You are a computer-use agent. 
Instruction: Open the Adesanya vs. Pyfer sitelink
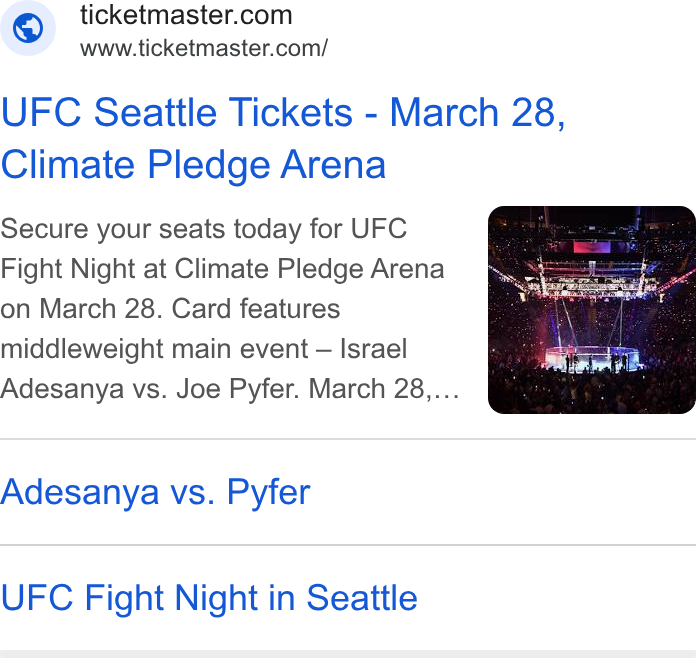[155, 492]
